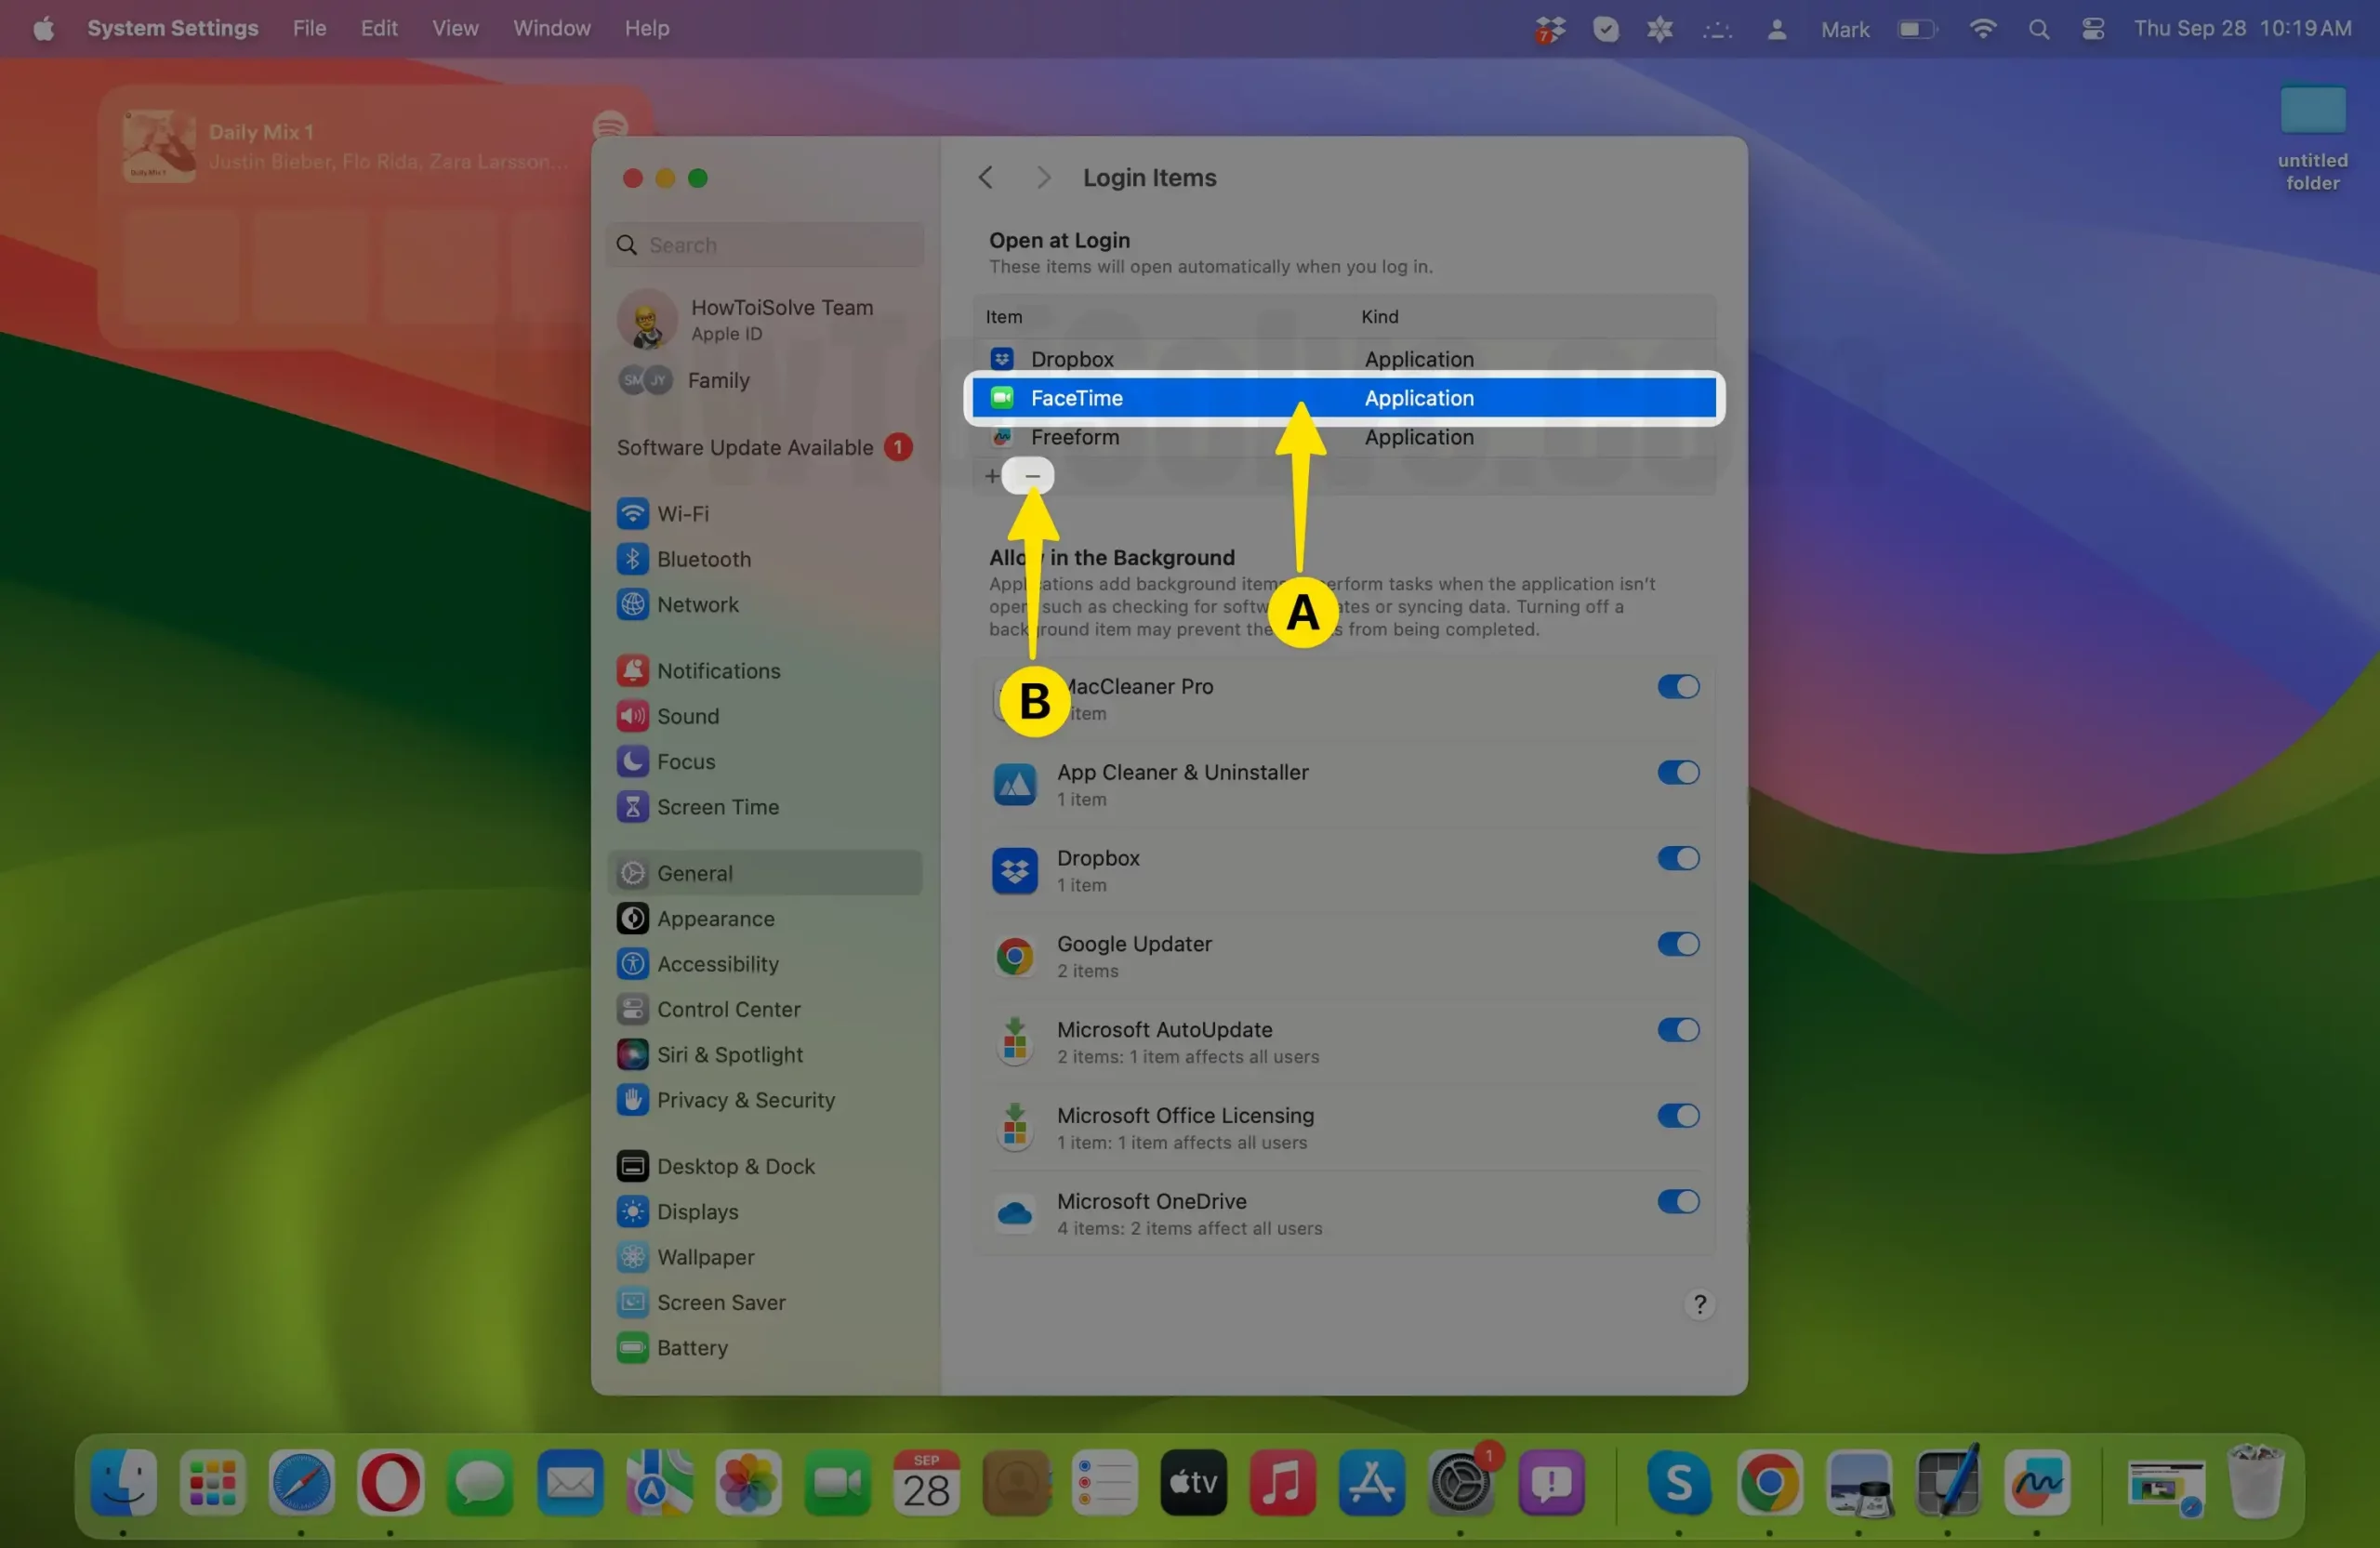Open Desktop & Dock settings
Image resolution: width=2380 pixels, height=1548 pixels.
pos(765,1166)
